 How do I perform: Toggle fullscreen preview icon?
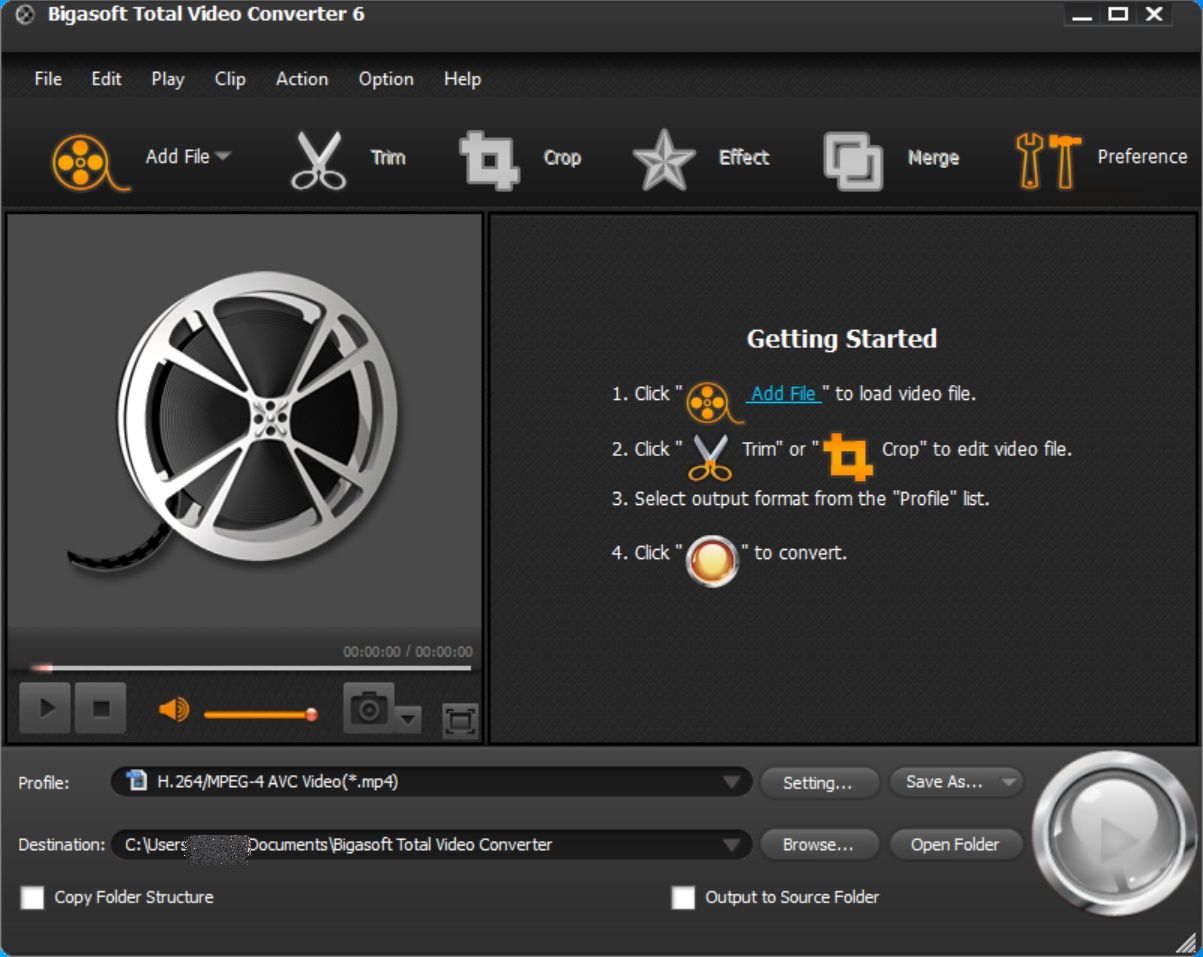pyautogui.click(x=459, y=721)
